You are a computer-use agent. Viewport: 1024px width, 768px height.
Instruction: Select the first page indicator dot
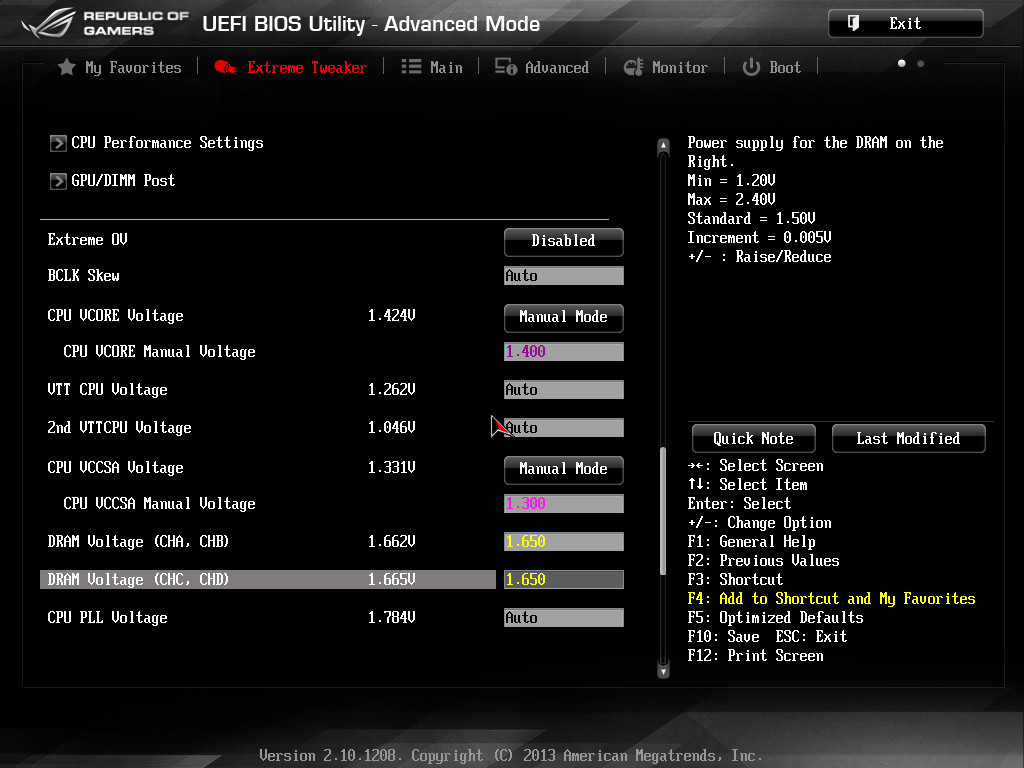click(x=902, y=63)
